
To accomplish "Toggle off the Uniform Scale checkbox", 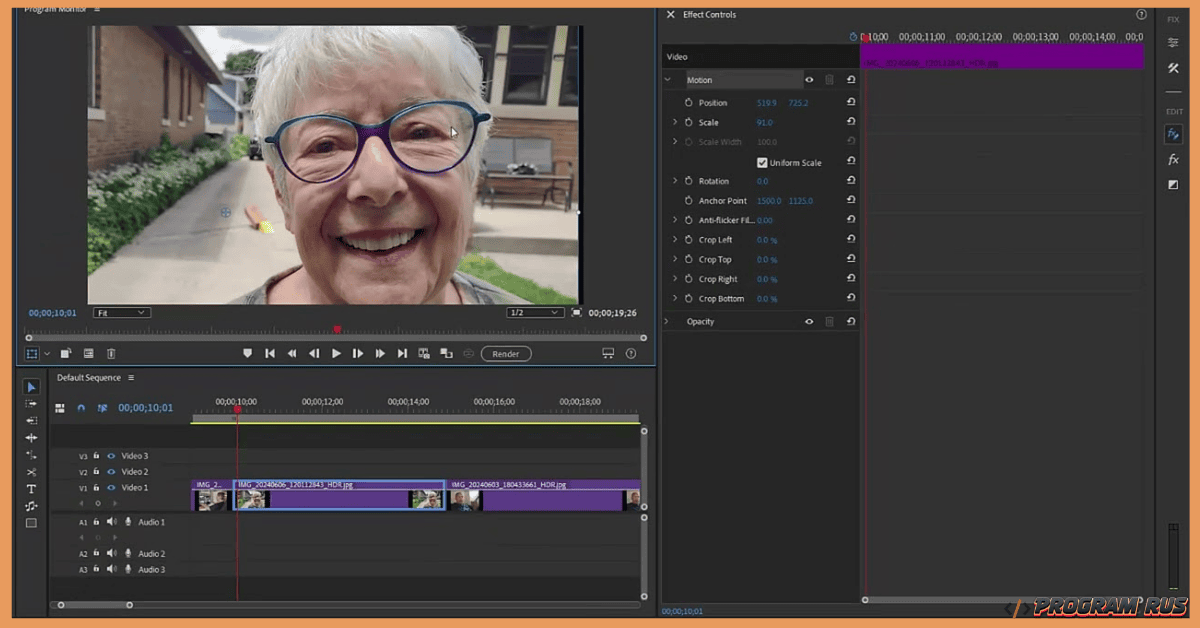I will coord(762,161).
